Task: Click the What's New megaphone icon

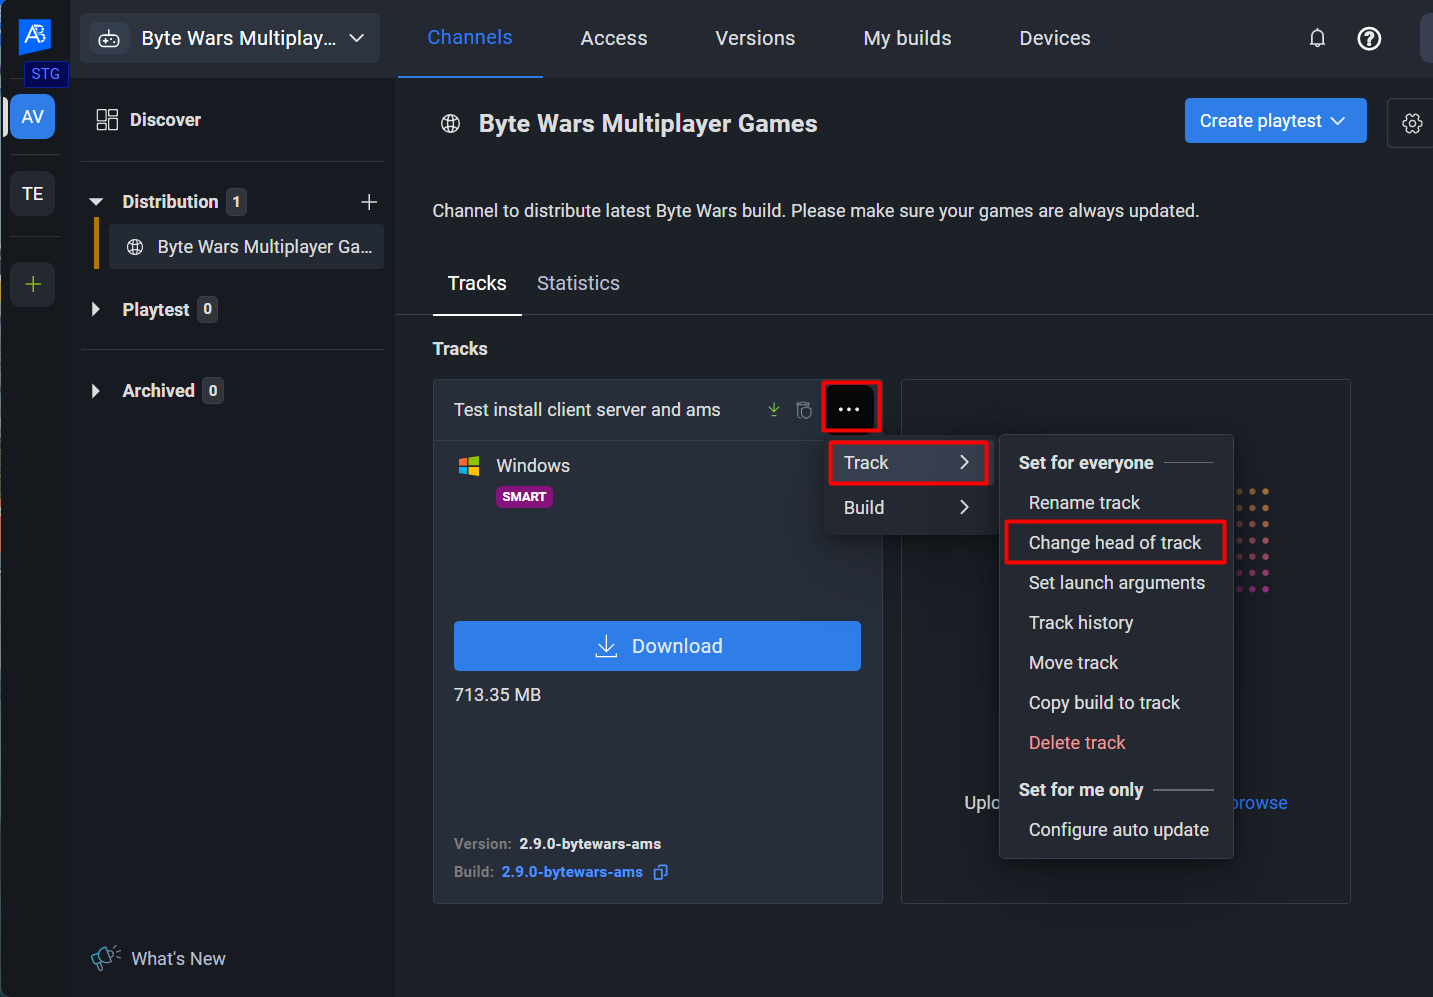Action: (x=106, y=958)
